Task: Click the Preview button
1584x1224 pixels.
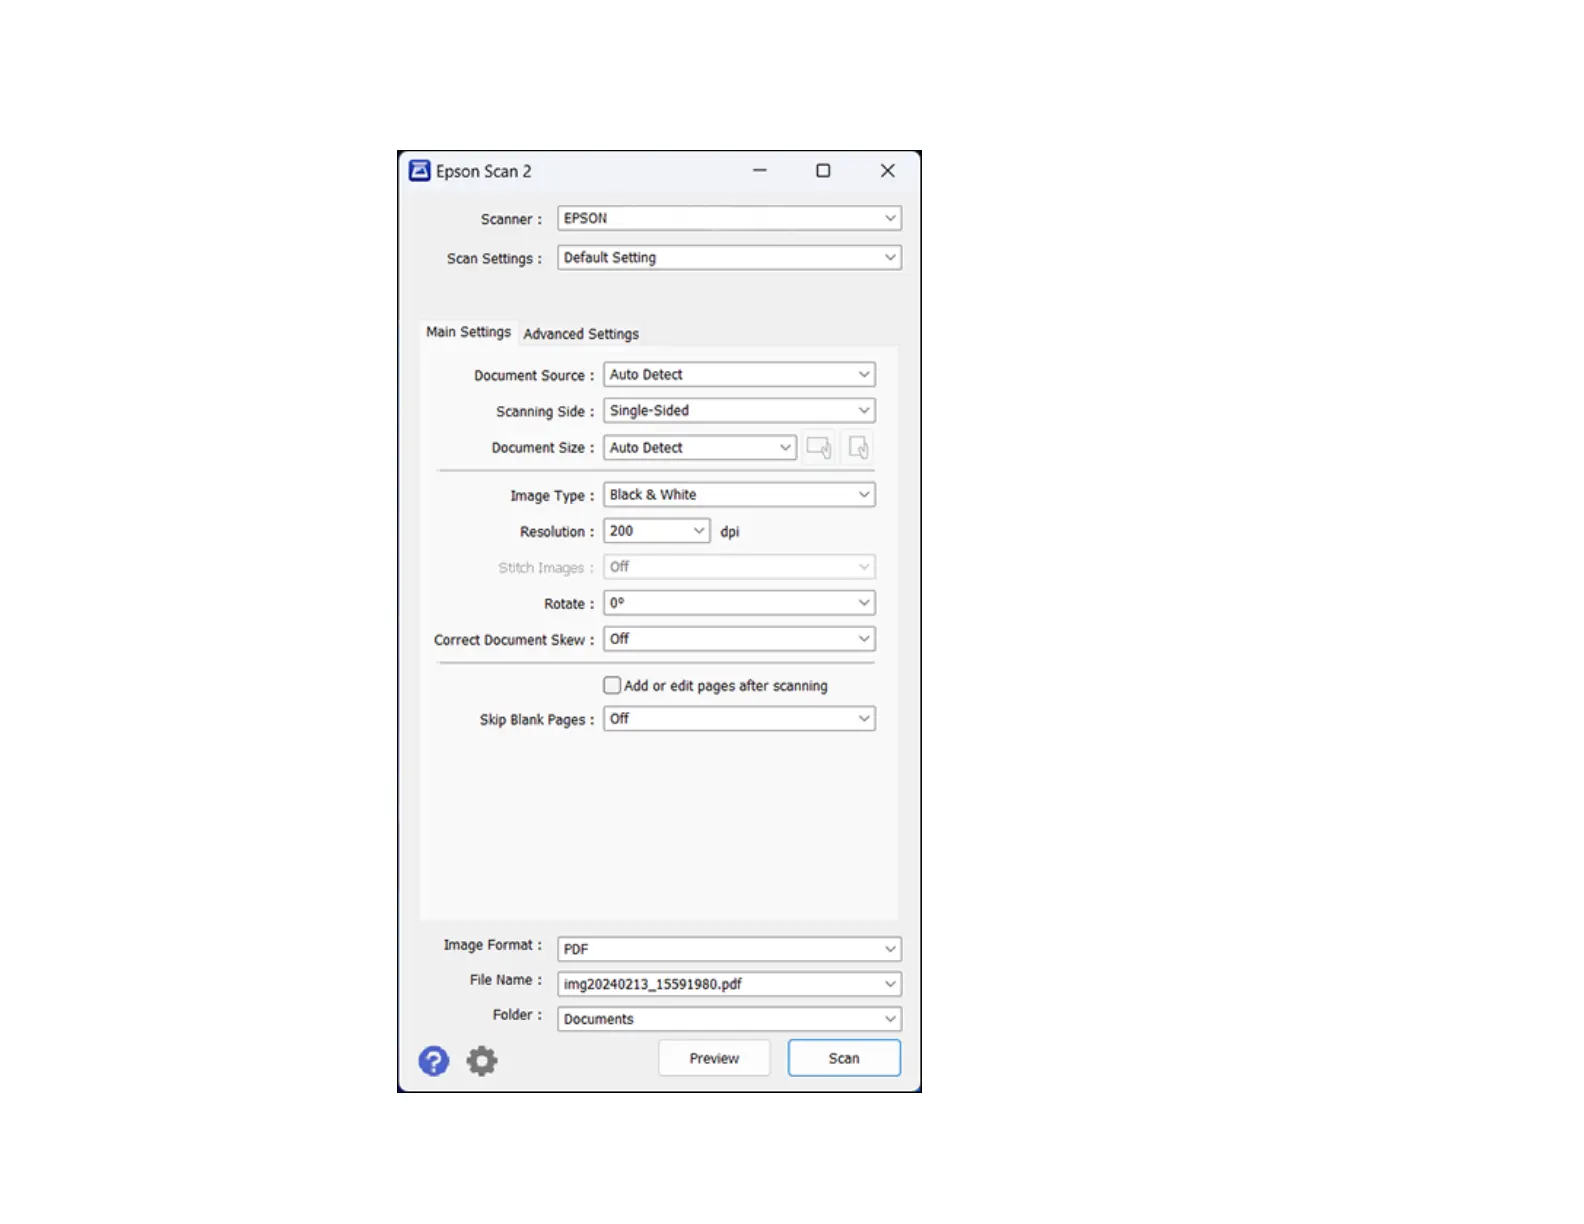Action: coord(714,1058)
